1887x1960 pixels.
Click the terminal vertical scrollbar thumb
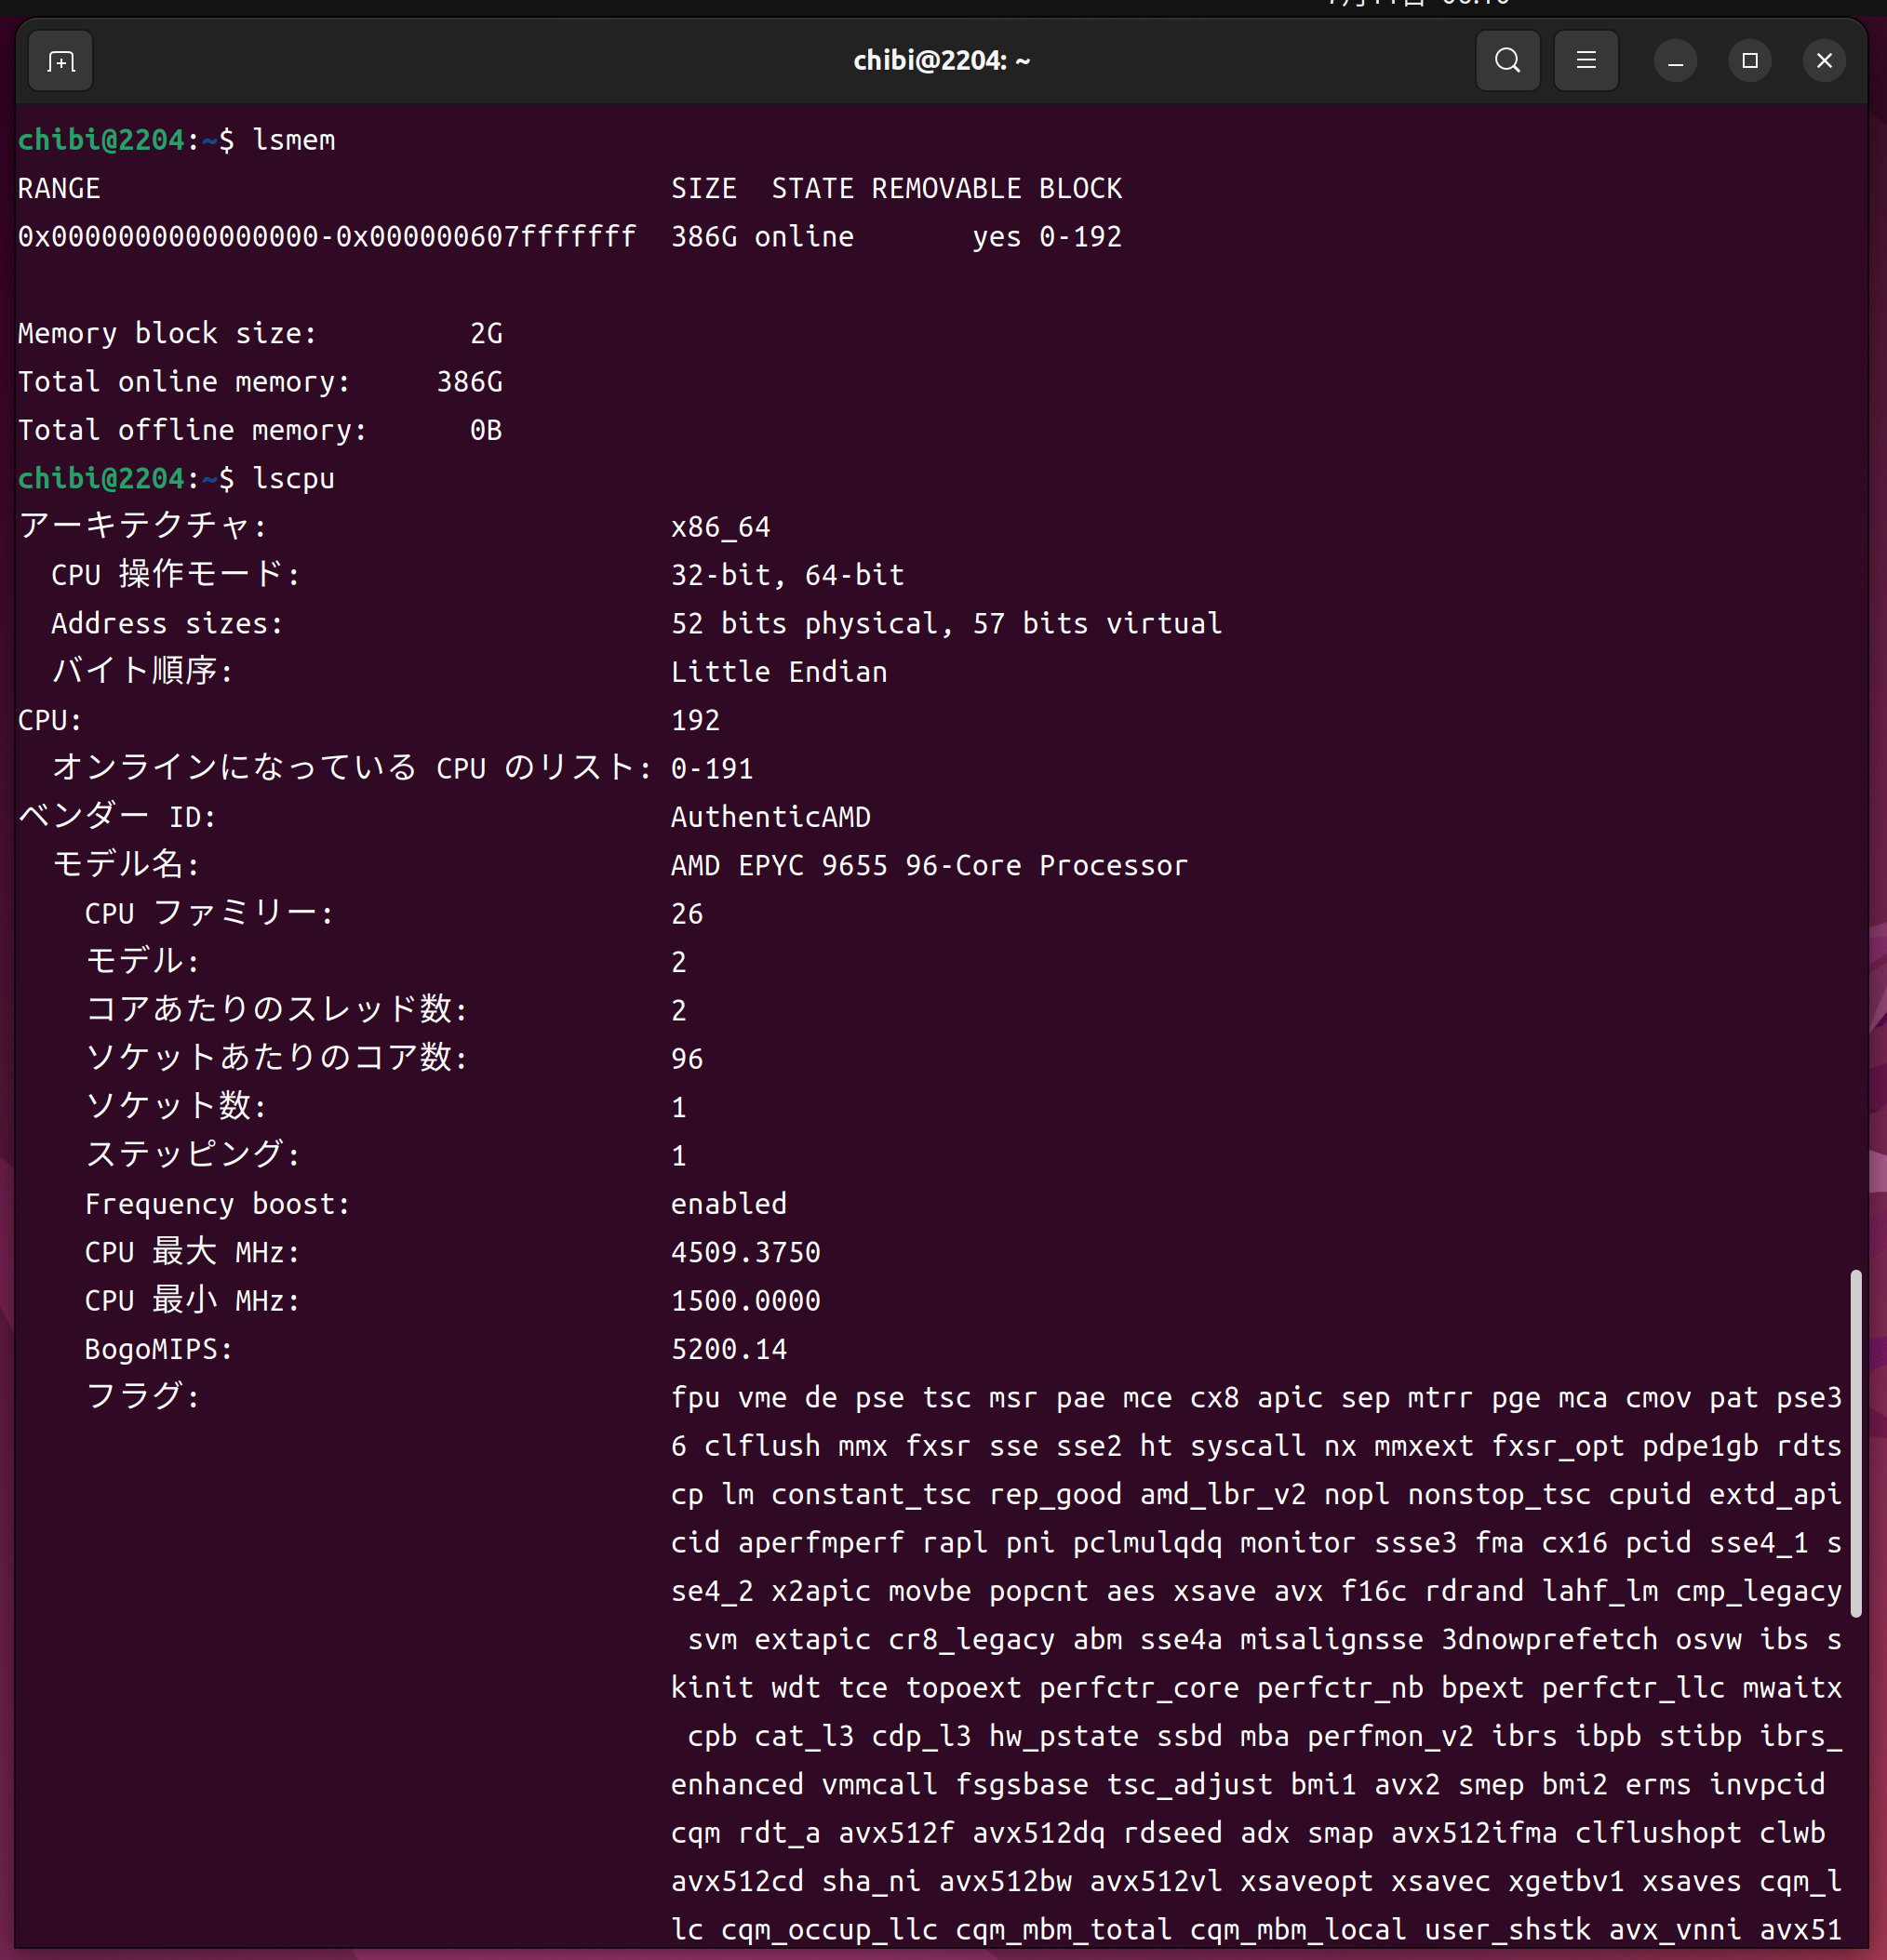pyautogui.click(x=1855, y=1440)
